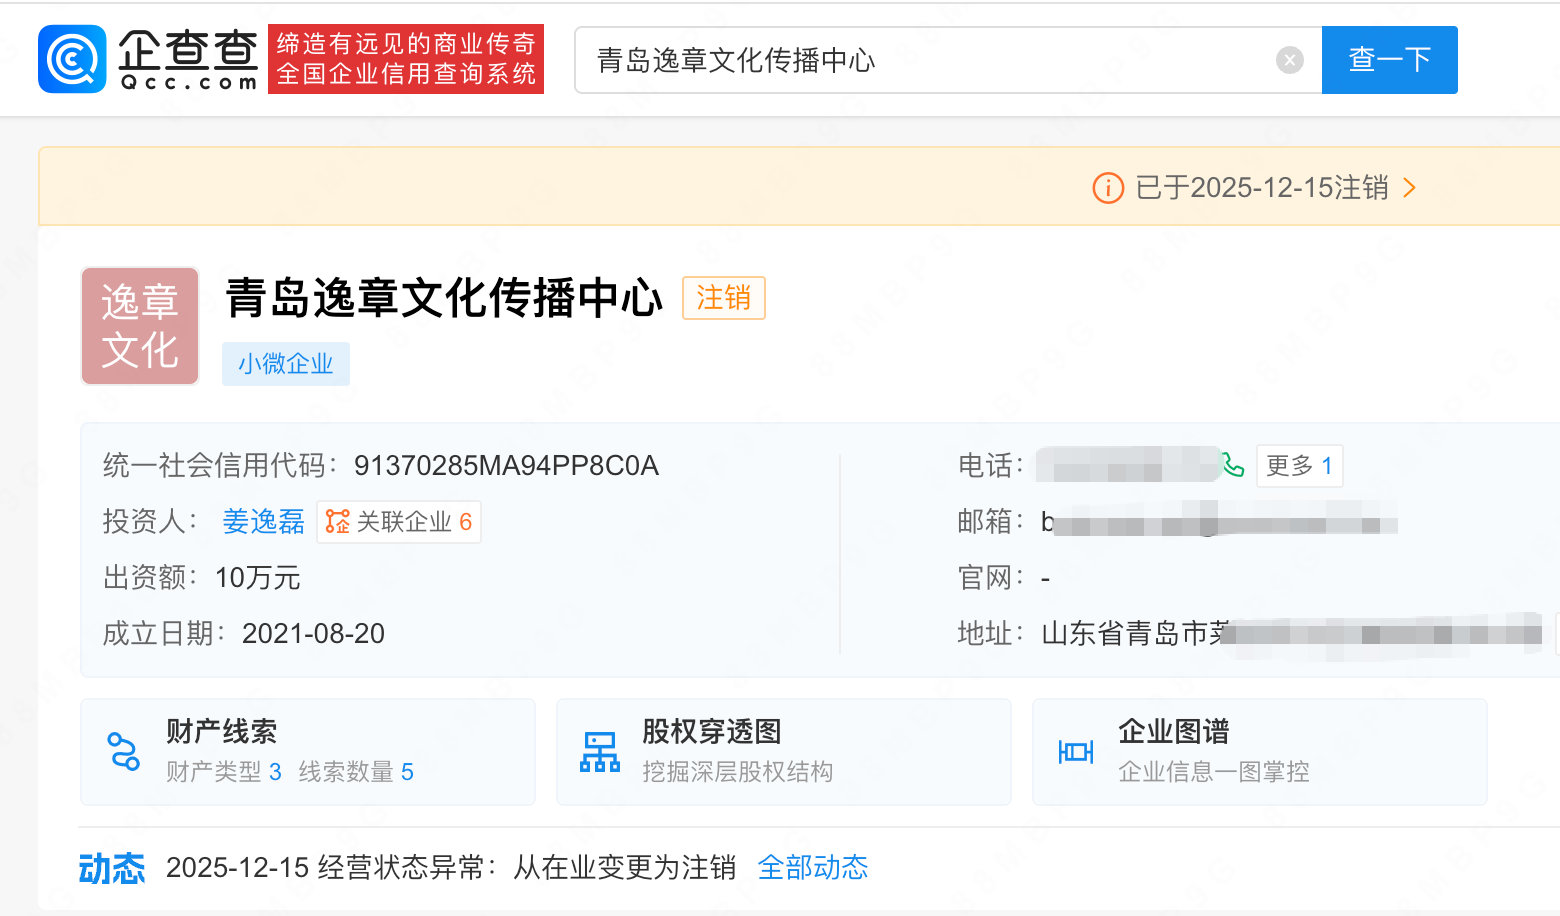Click the 小微企业 tag
This screenshot has height=916, width=1560.
coord(286,364)
